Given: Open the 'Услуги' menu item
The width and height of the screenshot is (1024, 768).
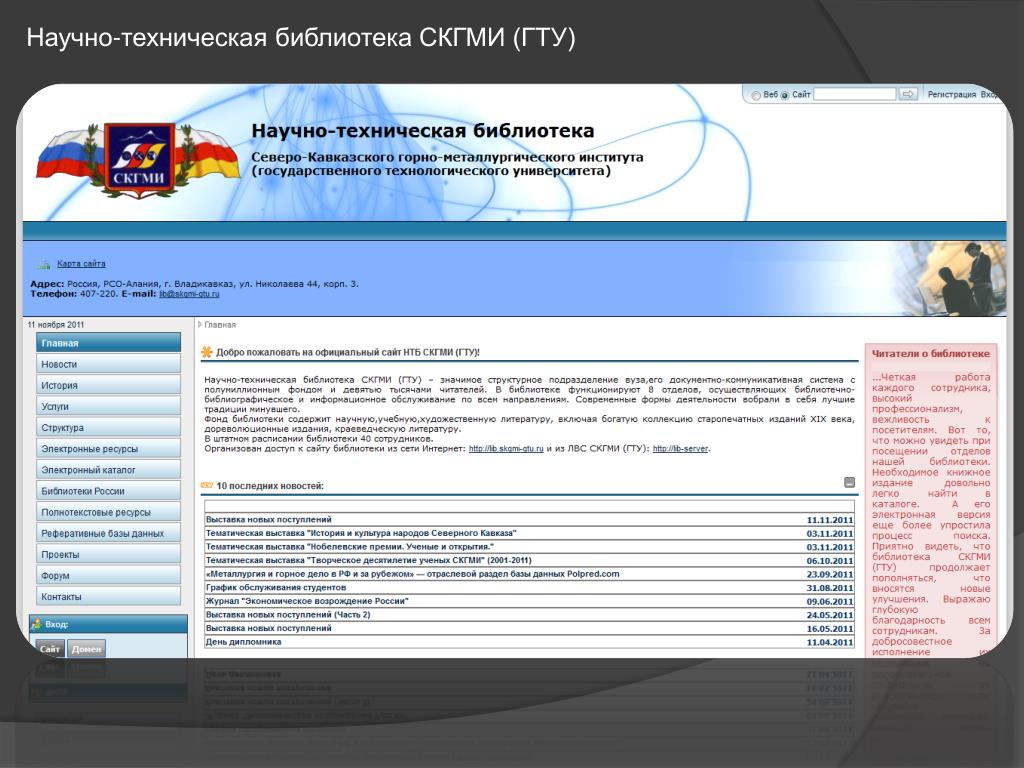Looking at the screenshot, I should tap(108, 406).
